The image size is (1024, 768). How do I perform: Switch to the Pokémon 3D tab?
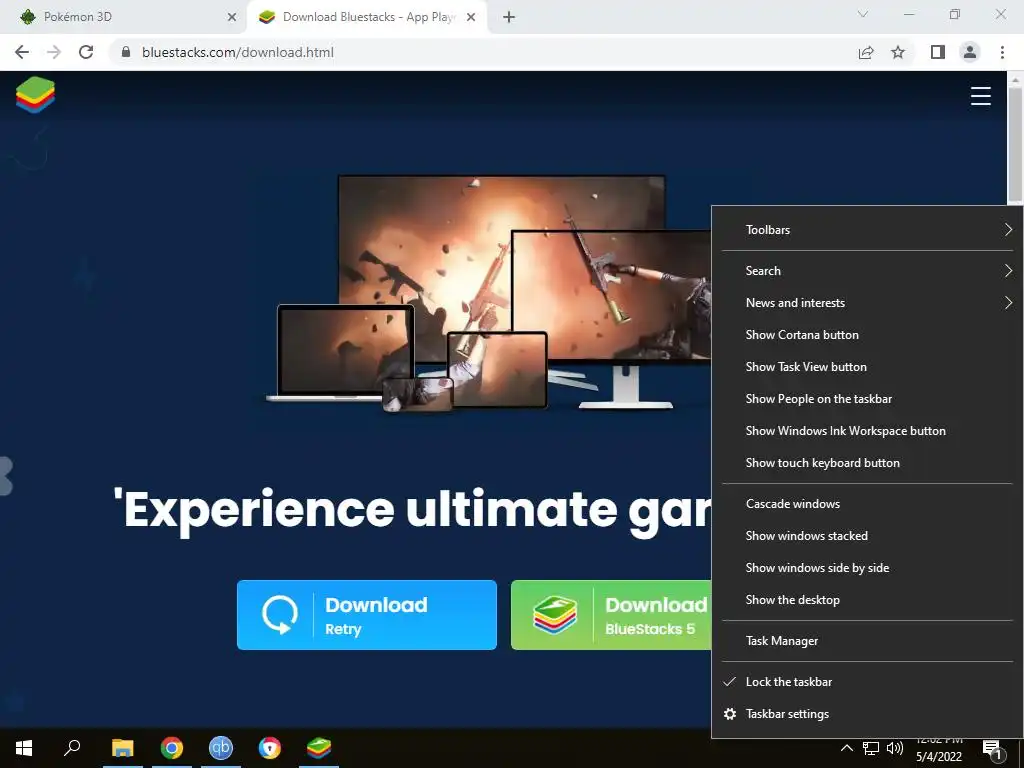pos(123,17)
